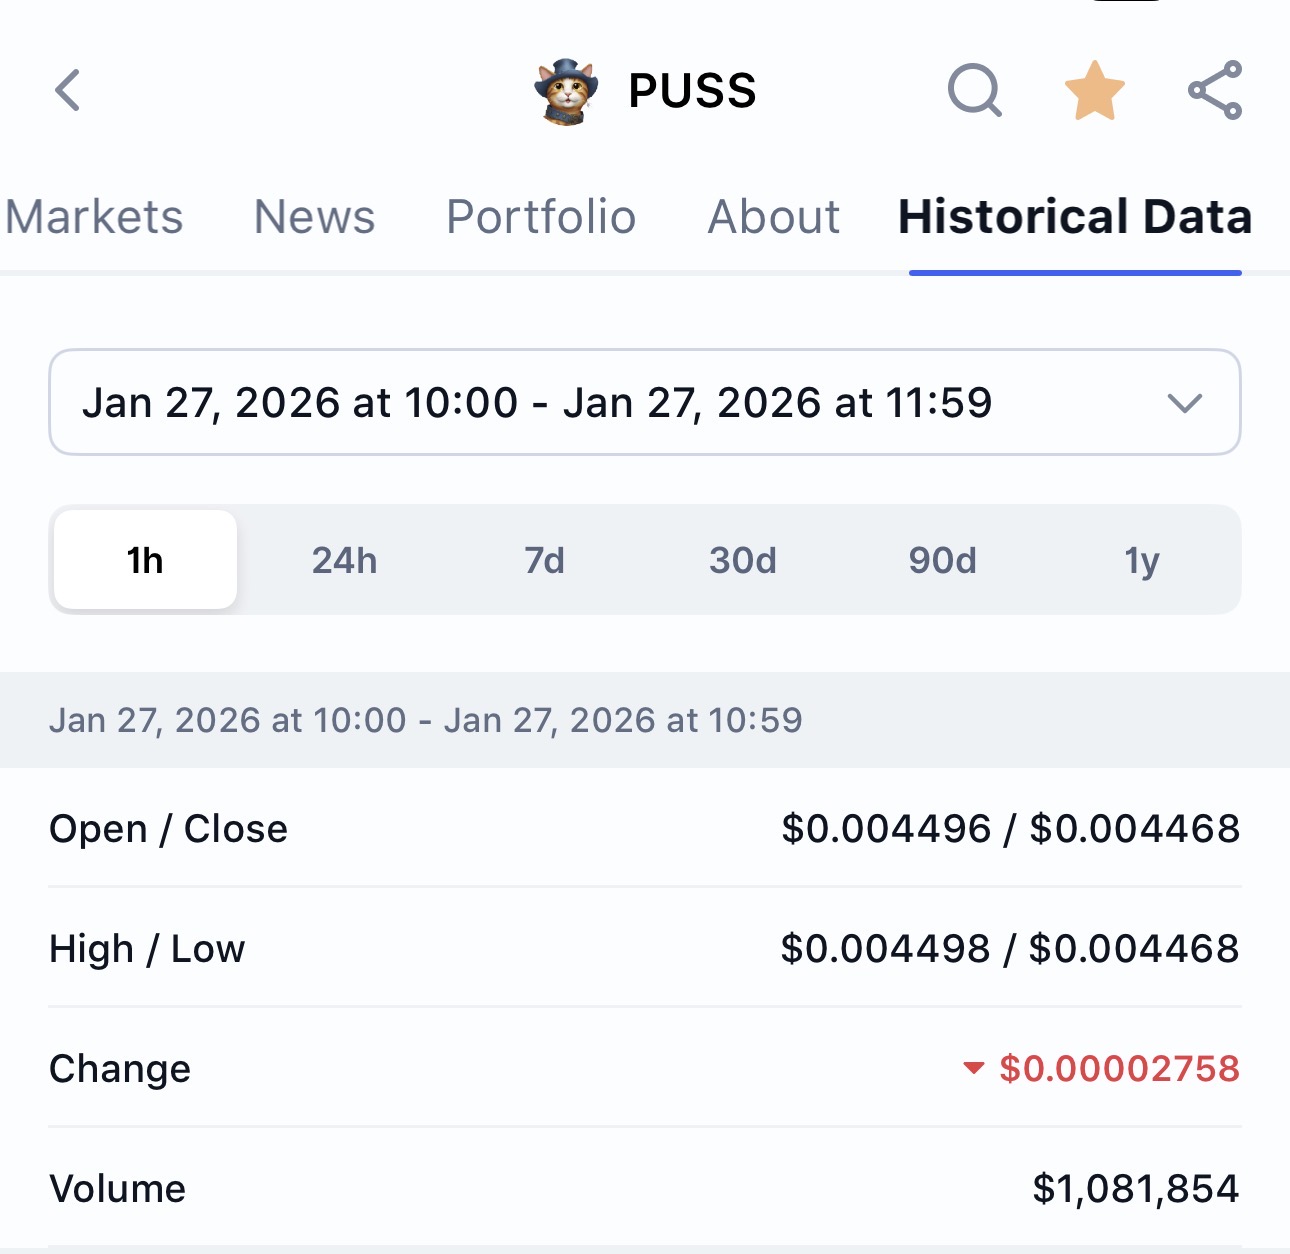Open the search magnifier icon
Screen dimensions: 1290x1254
(974, 90)
